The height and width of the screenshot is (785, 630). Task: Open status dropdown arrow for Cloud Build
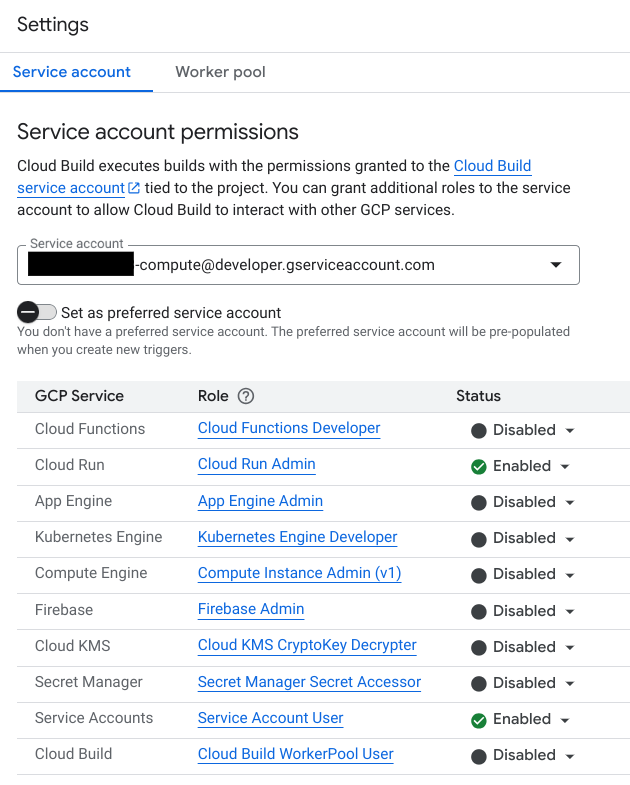pyautogui.click(x=570, y=756)
